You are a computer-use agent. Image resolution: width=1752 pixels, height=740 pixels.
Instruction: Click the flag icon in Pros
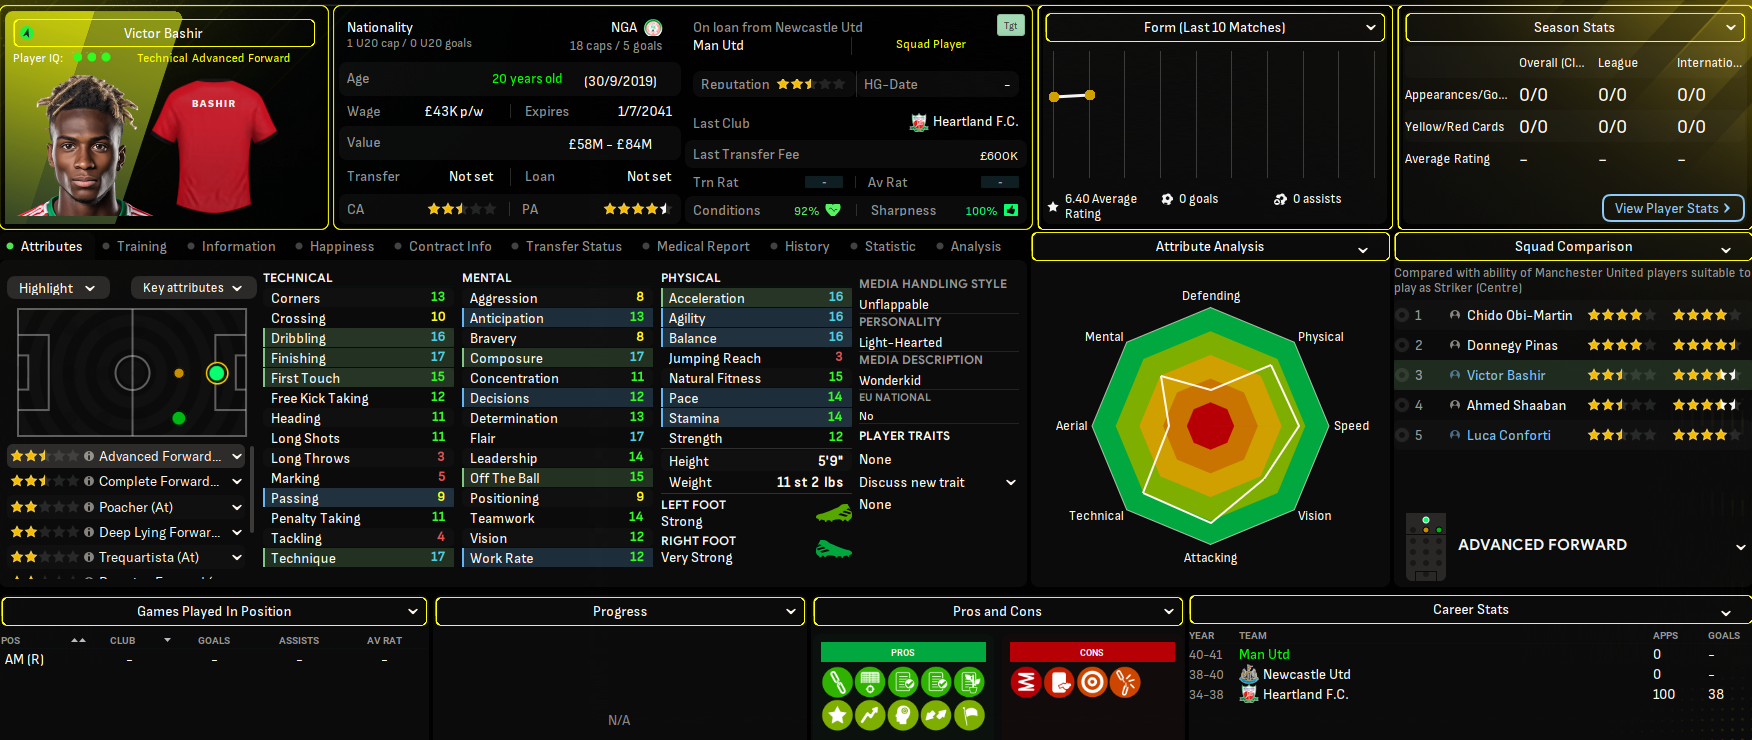(x=969, y=715)
